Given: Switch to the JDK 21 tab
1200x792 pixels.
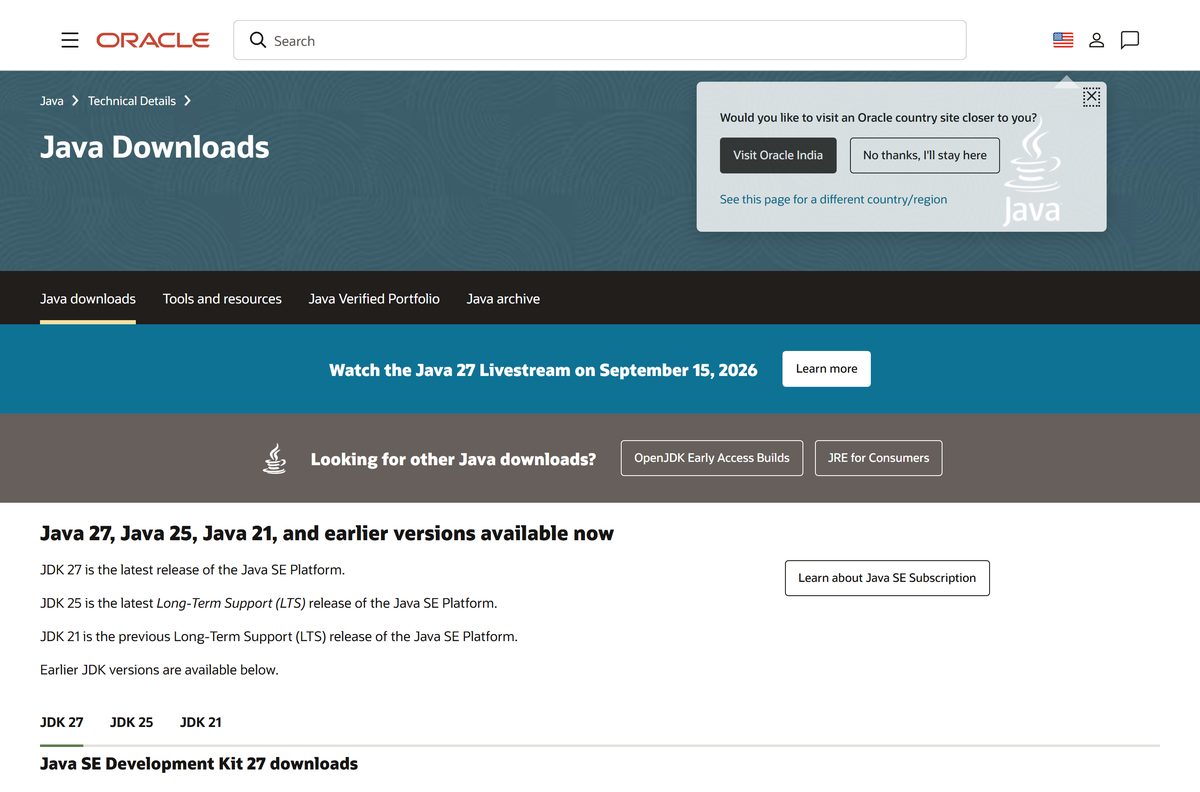Looking at the screenshot, I should click(x=201, y=722).
